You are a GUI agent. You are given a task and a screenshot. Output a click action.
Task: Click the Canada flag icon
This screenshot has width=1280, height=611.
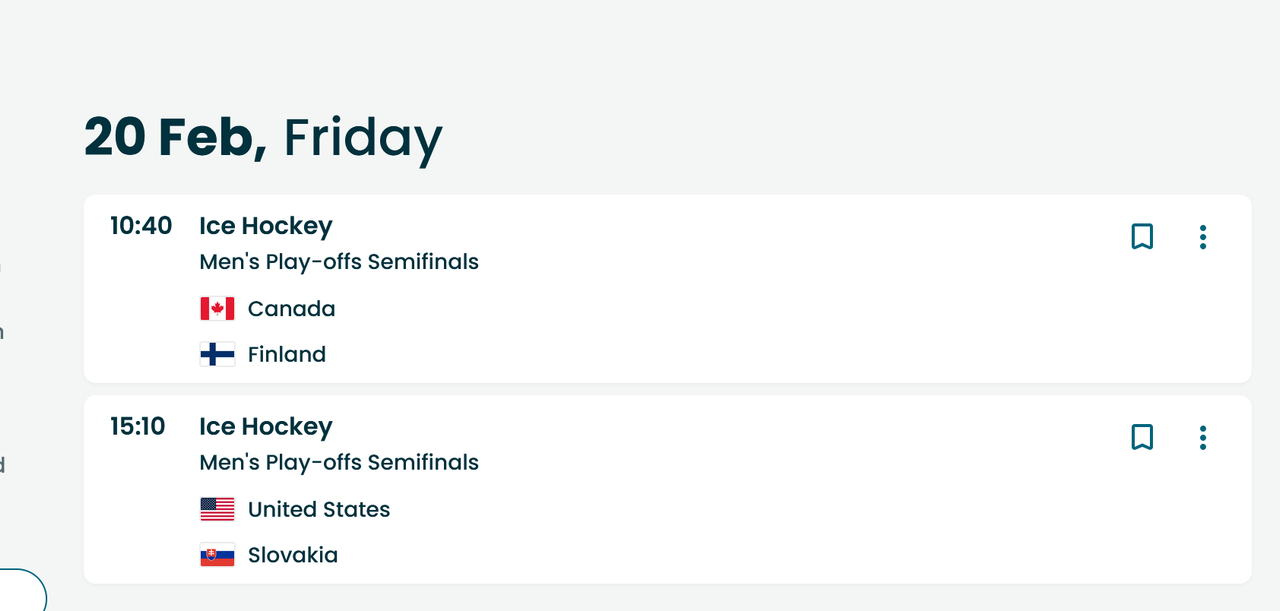pyautogui.click(x=217, y=309)
